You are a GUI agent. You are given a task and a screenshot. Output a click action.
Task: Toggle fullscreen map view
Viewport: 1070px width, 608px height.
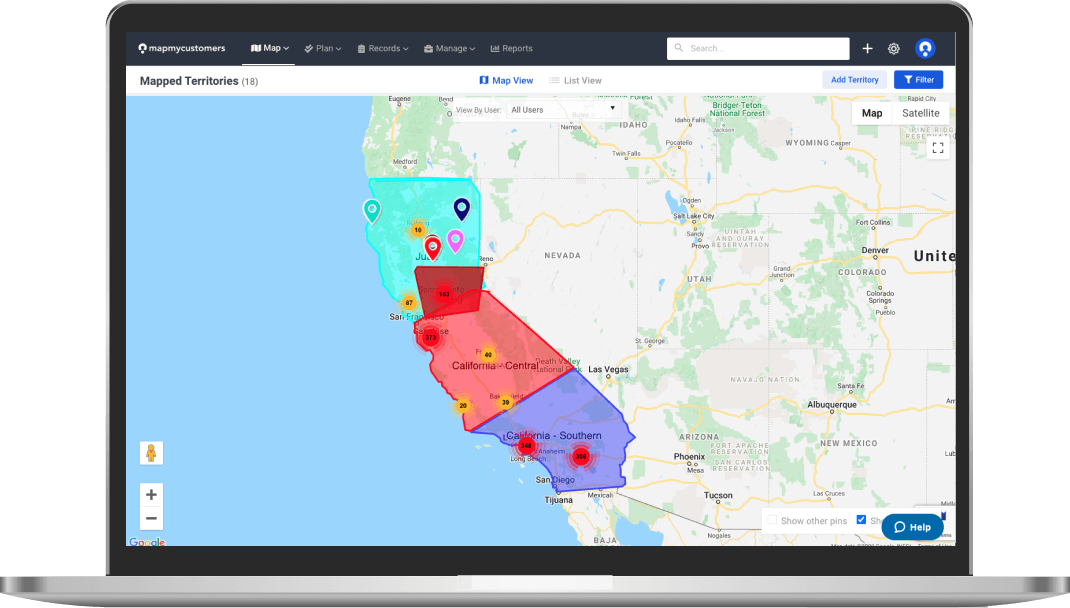point(938,147)
